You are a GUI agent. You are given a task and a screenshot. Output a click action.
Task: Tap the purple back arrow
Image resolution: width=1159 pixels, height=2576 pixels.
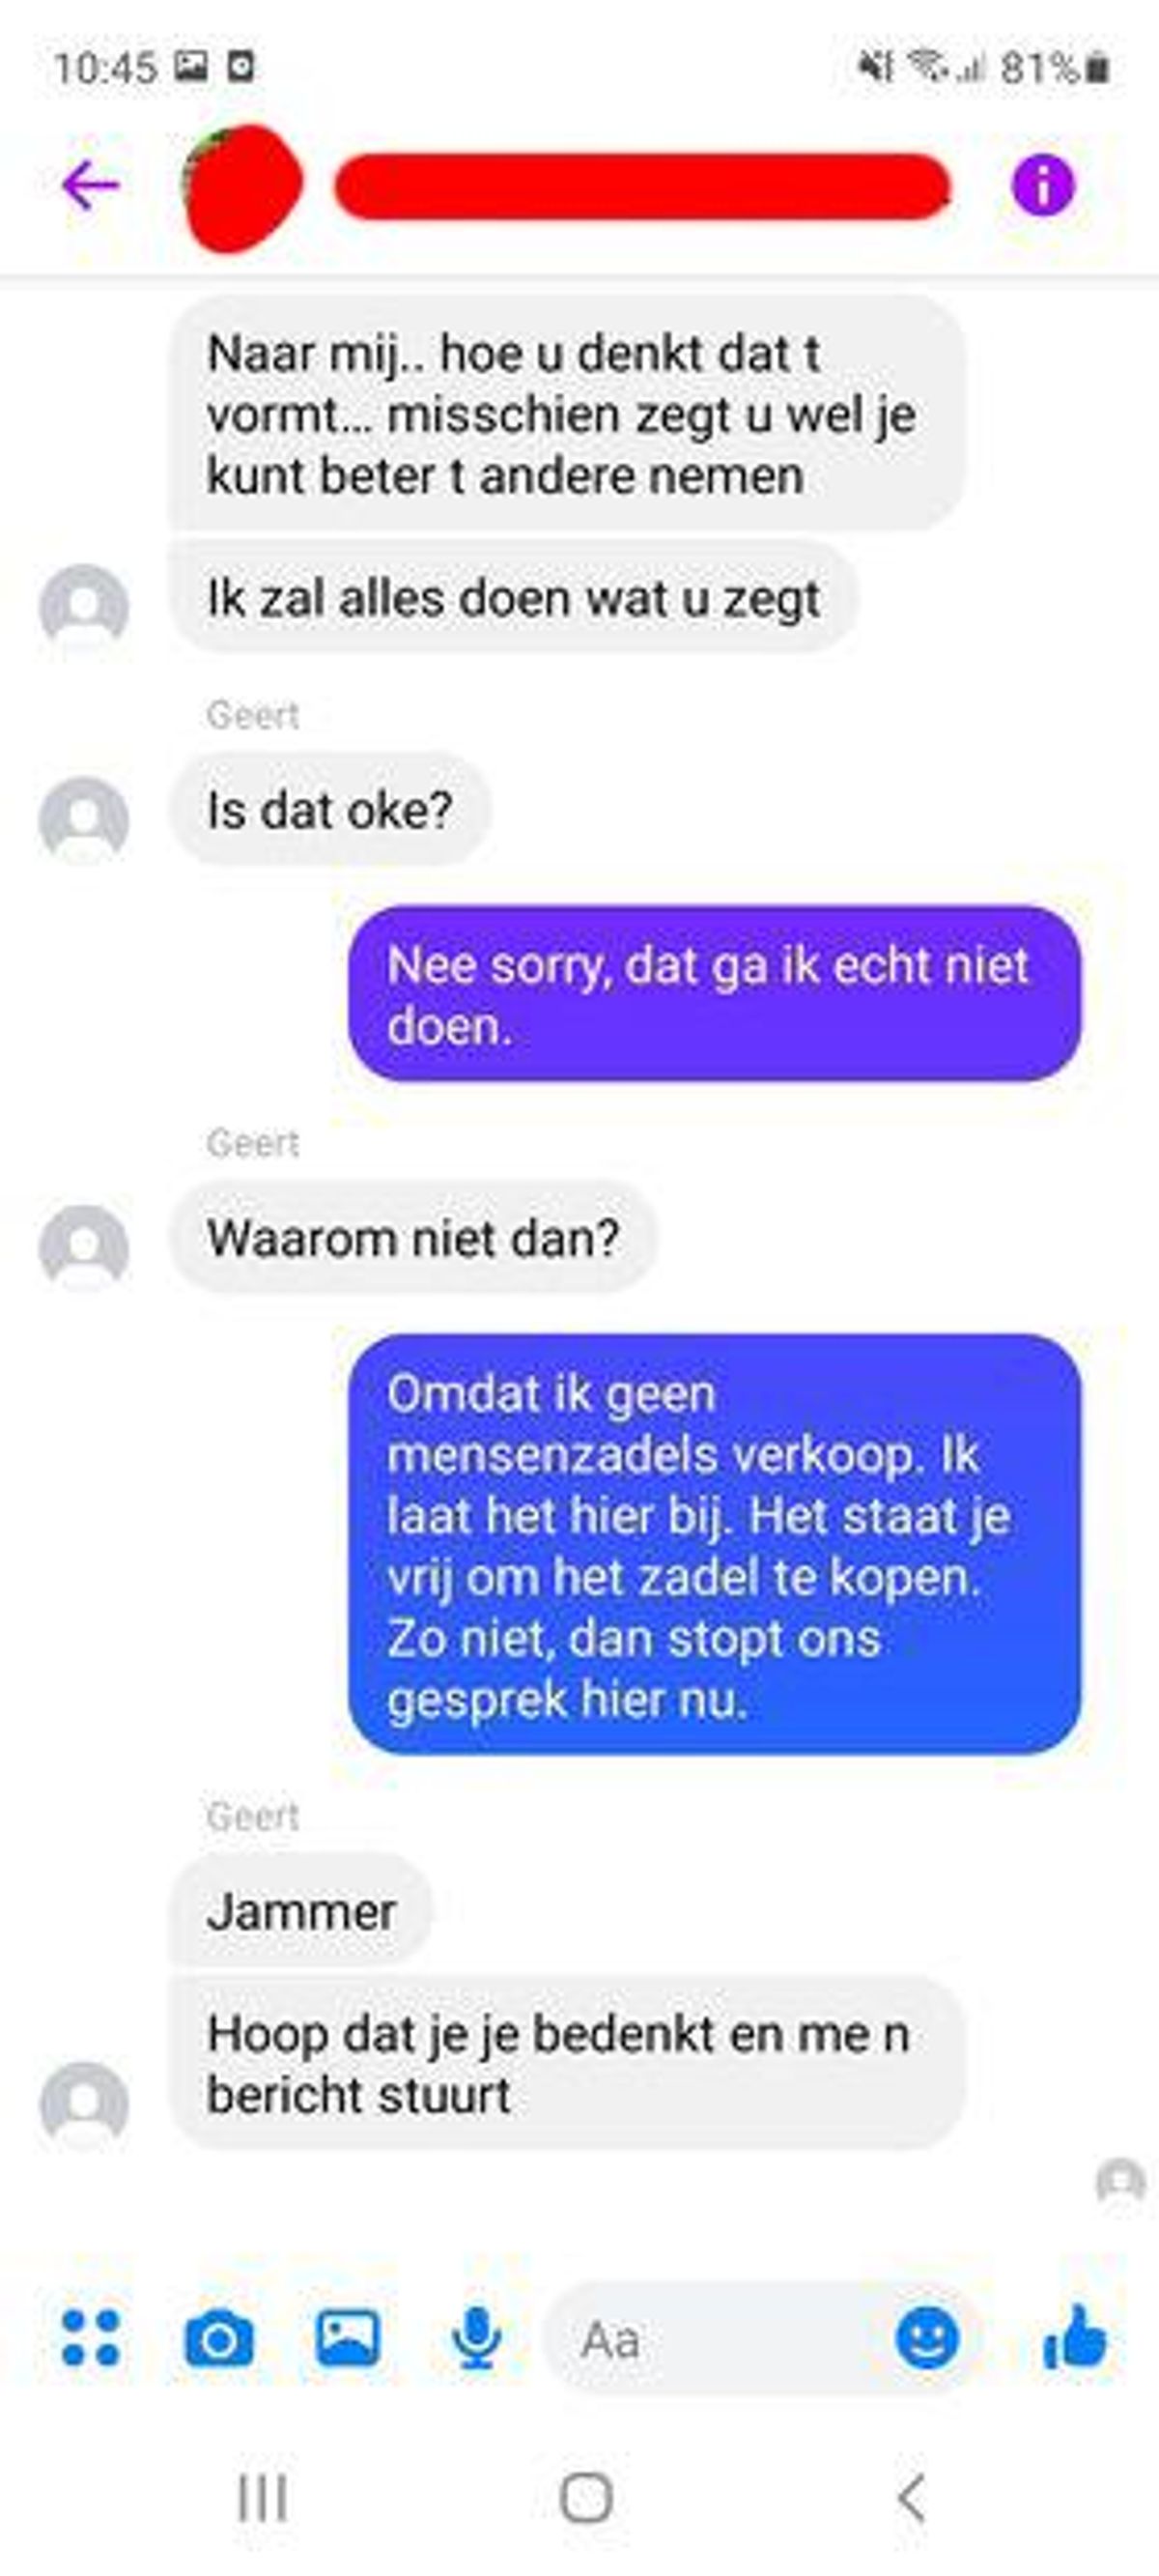pos(91,186)
